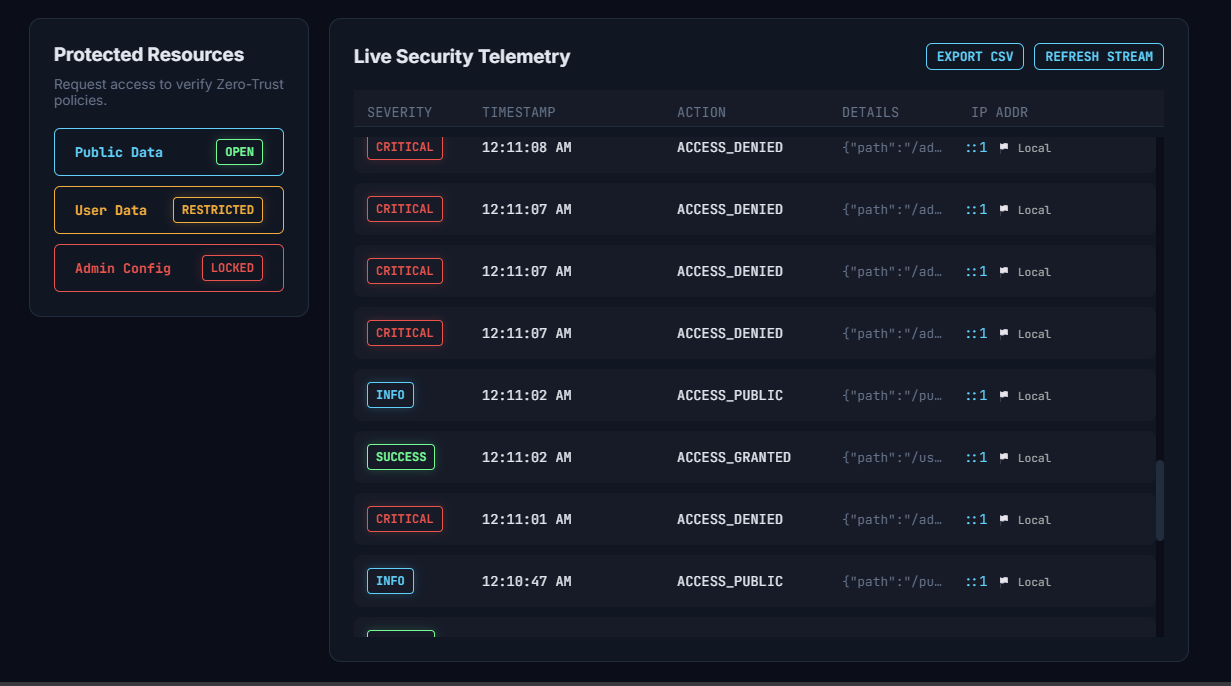
Task: Request access to User Data resource
Action: coord(169,210)
